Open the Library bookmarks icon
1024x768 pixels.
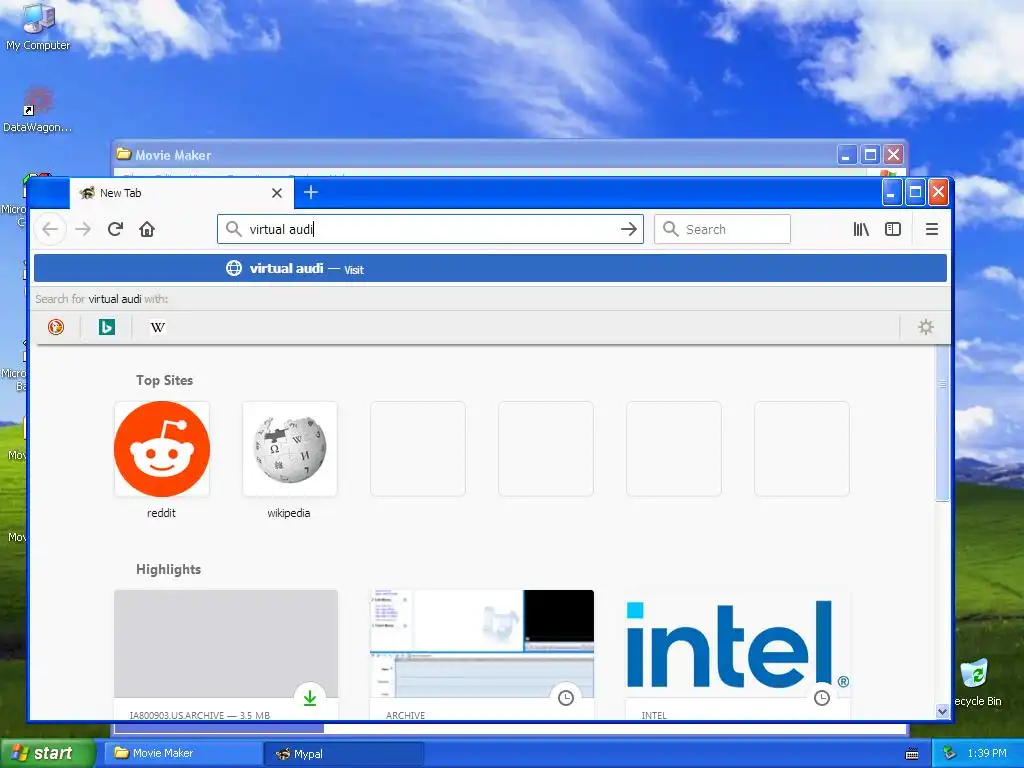(861, 229)
